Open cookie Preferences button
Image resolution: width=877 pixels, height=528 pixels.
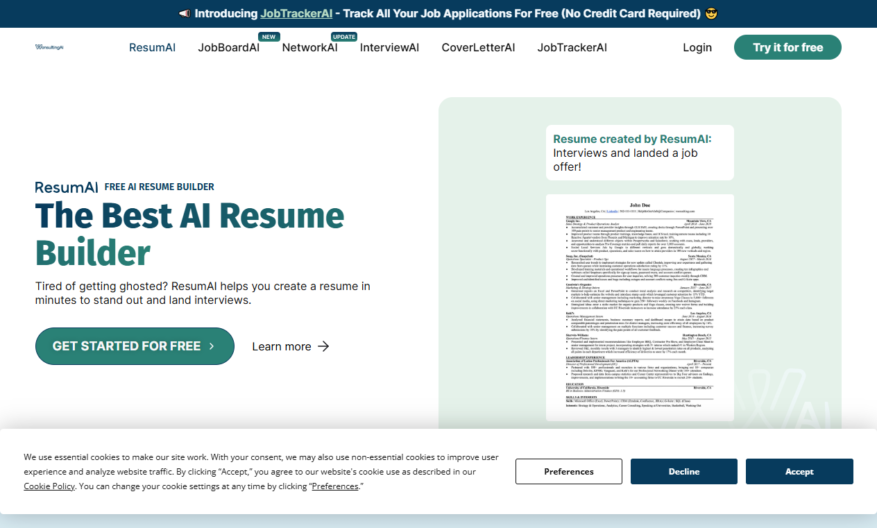[x=569, y=472]
